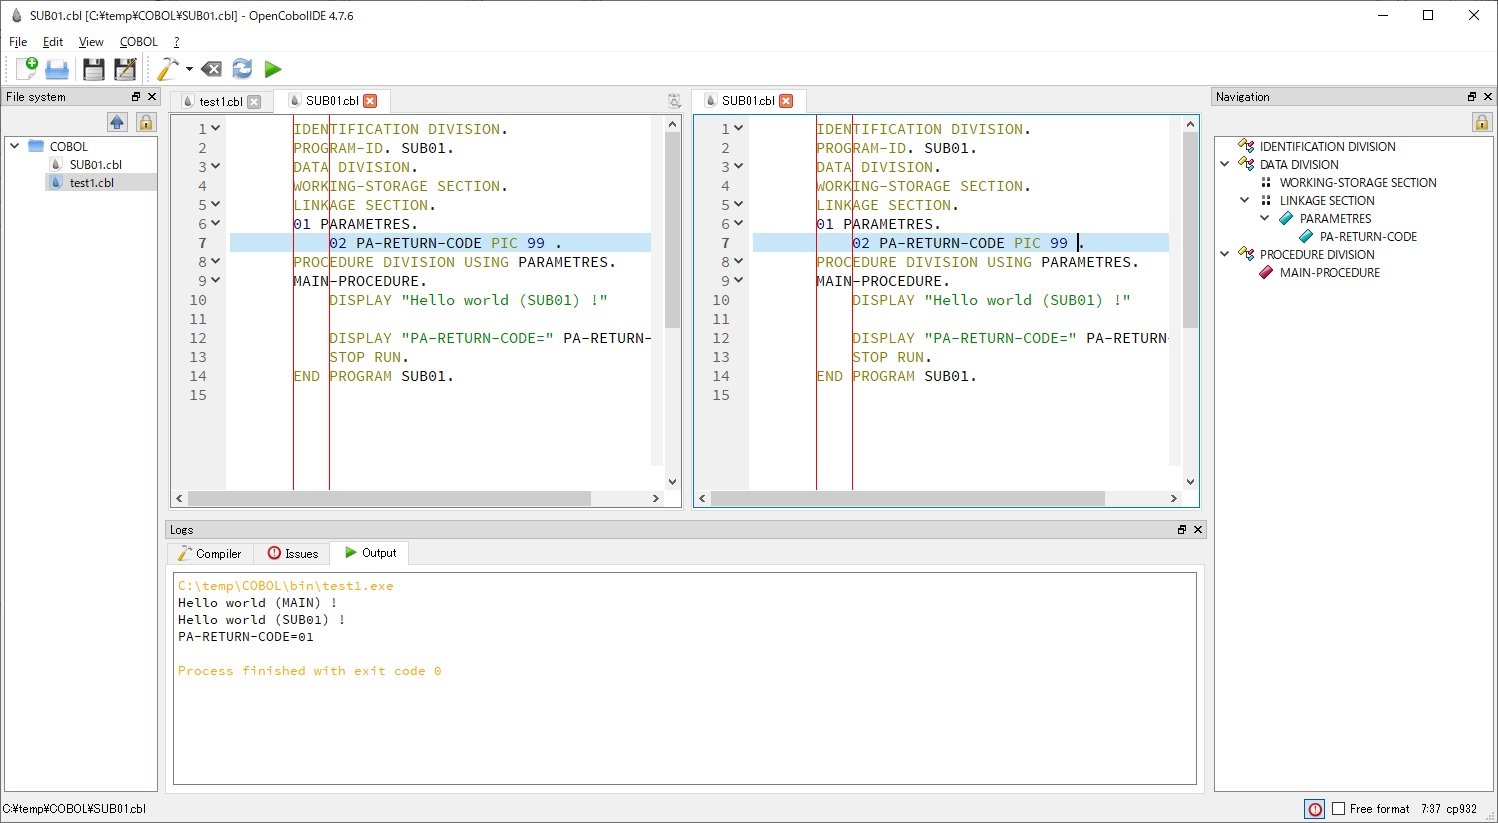Select the right pane SUB01.cbl tab
This screenshot has height=823, width=1498.
[748, 101]
